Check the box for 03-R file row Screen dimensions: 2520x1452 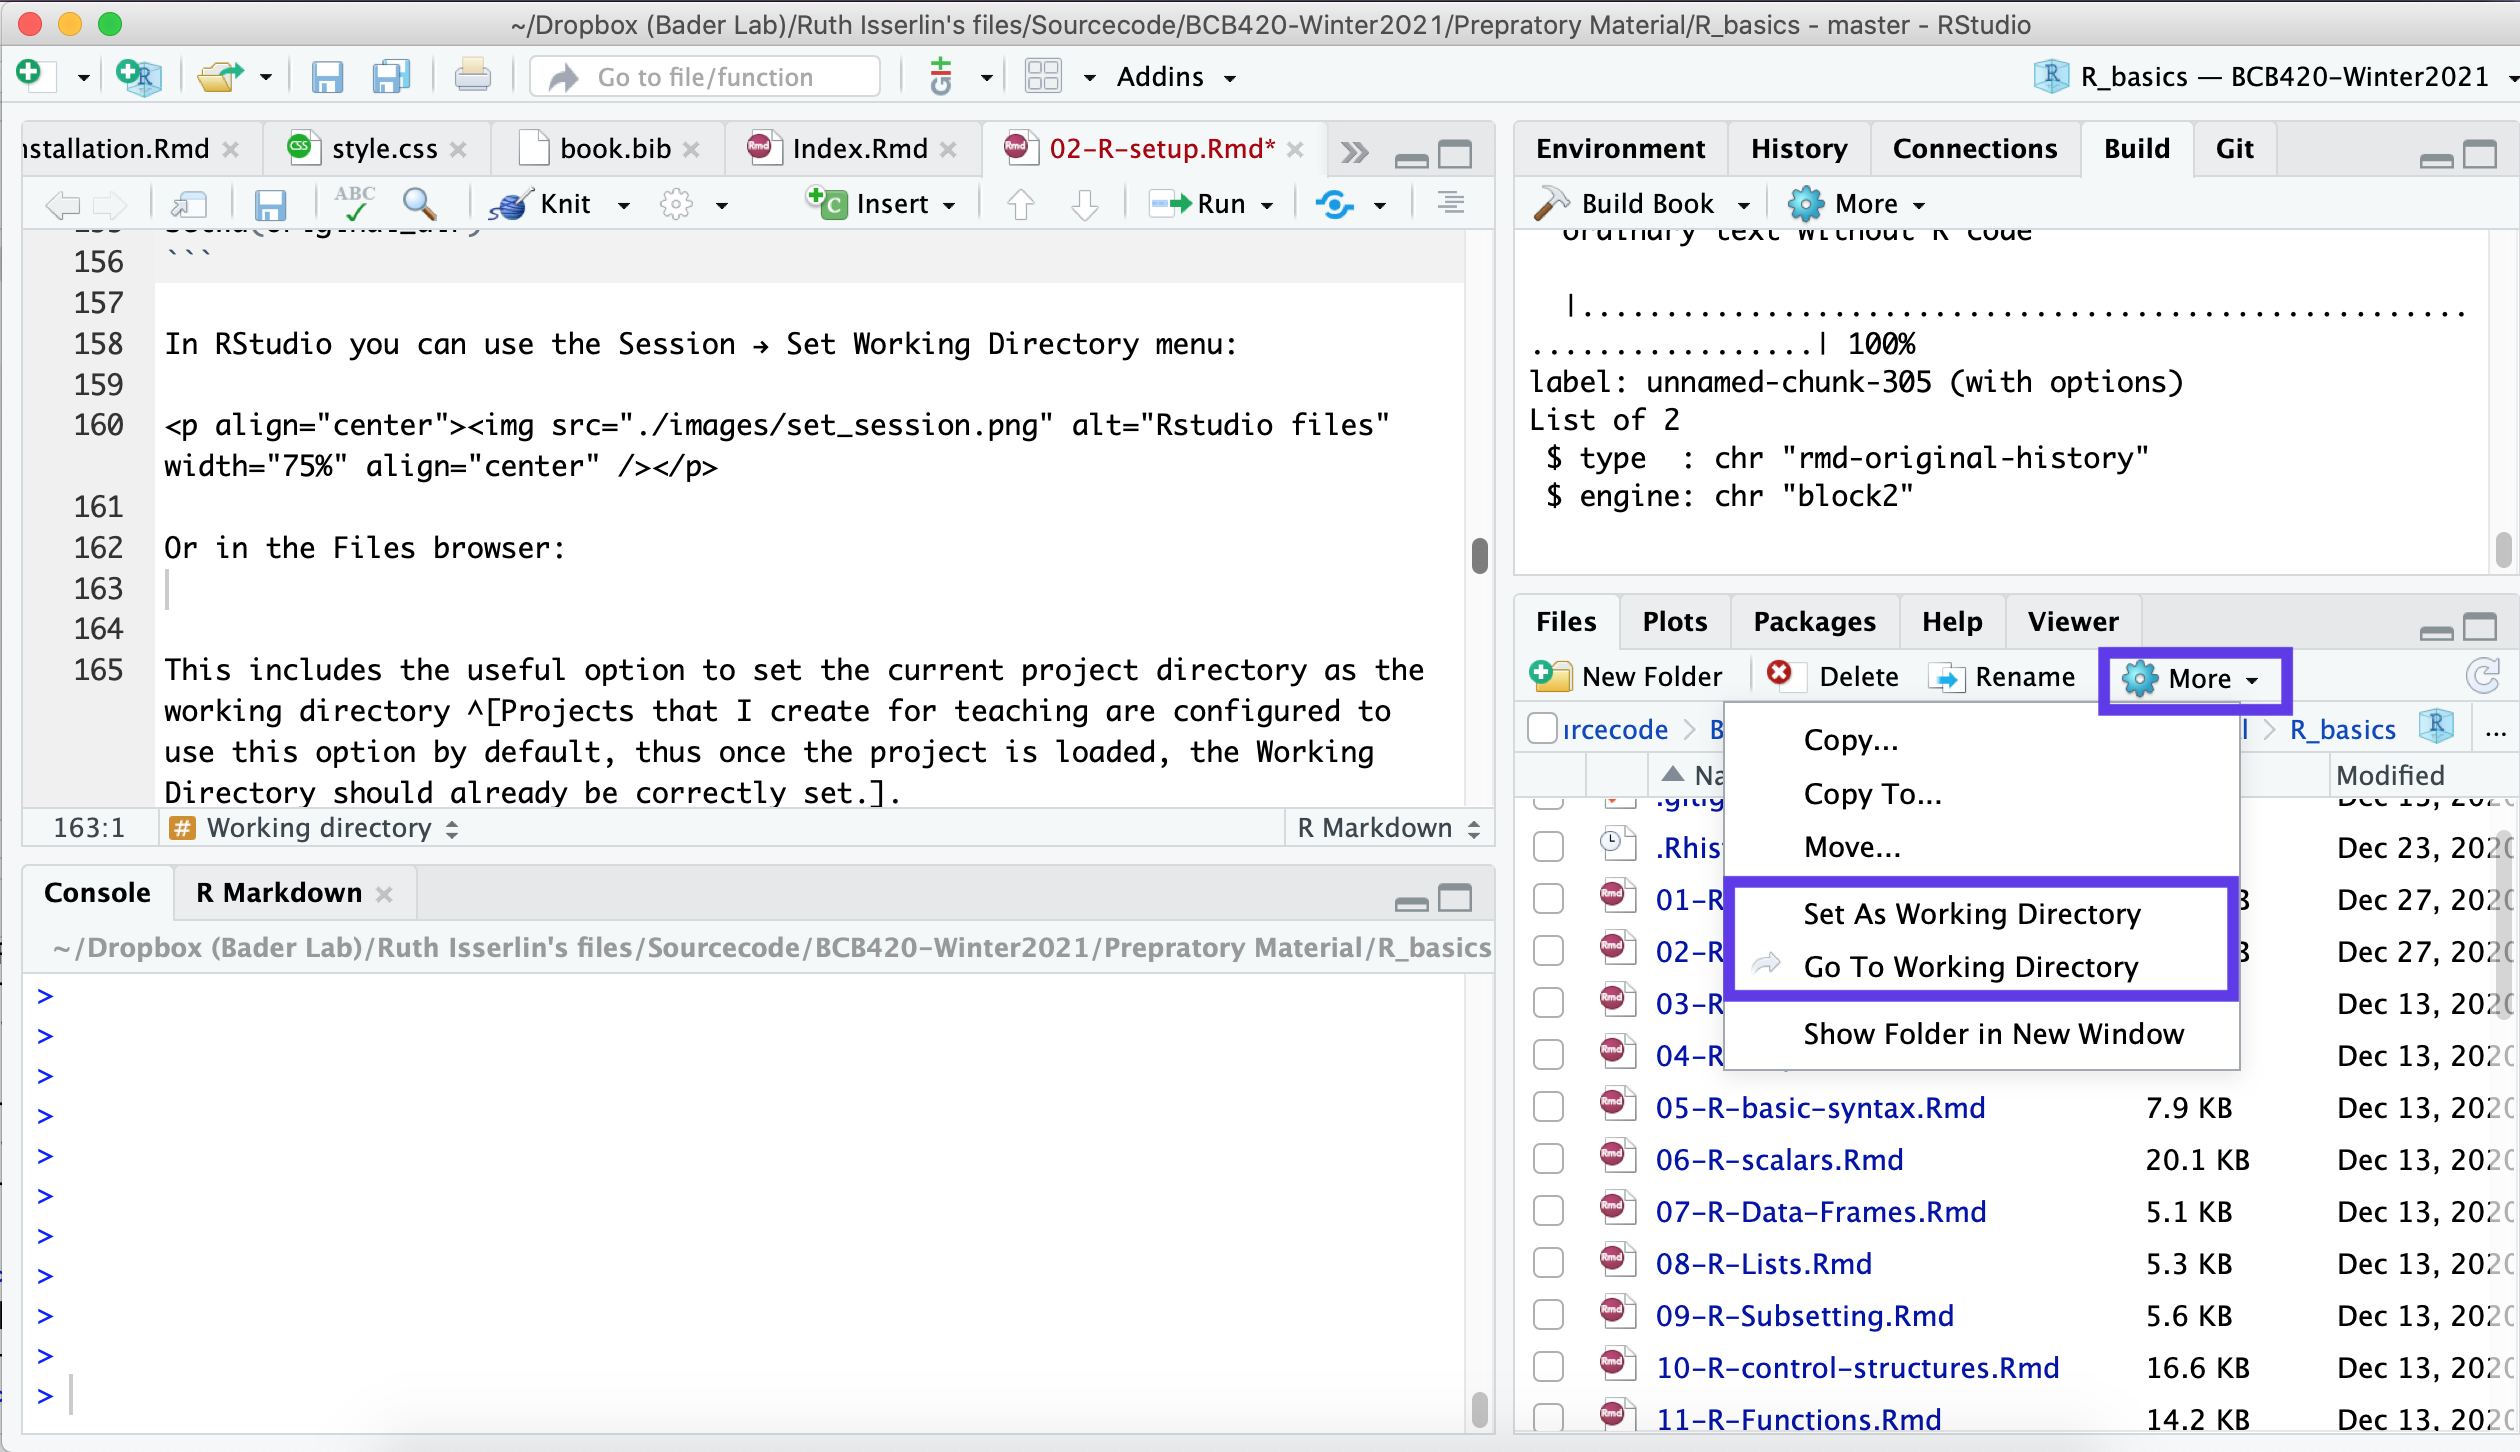pos(1548,1003)
